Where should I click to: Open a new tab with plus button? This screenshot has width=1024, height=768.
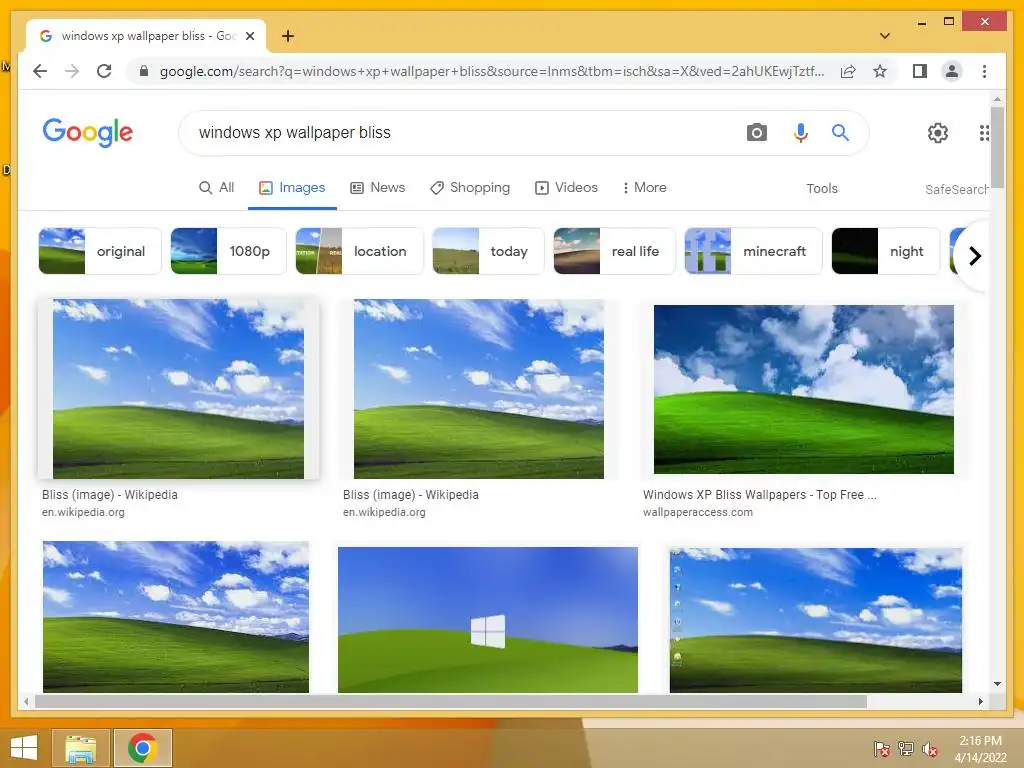pyautogui.click(x=287, y=36)
